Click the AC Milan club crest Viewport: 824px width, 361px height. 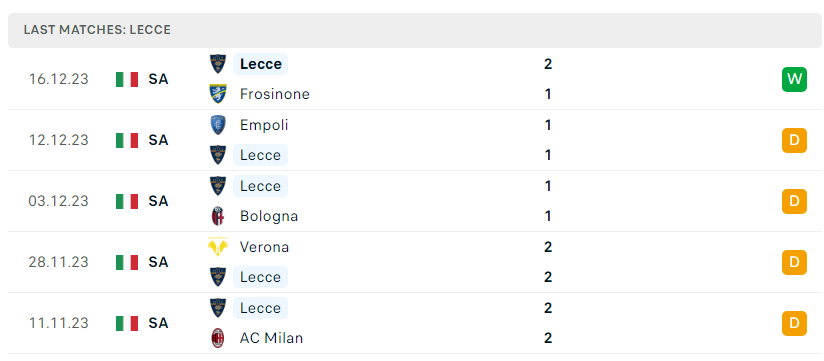coord(218,338)
